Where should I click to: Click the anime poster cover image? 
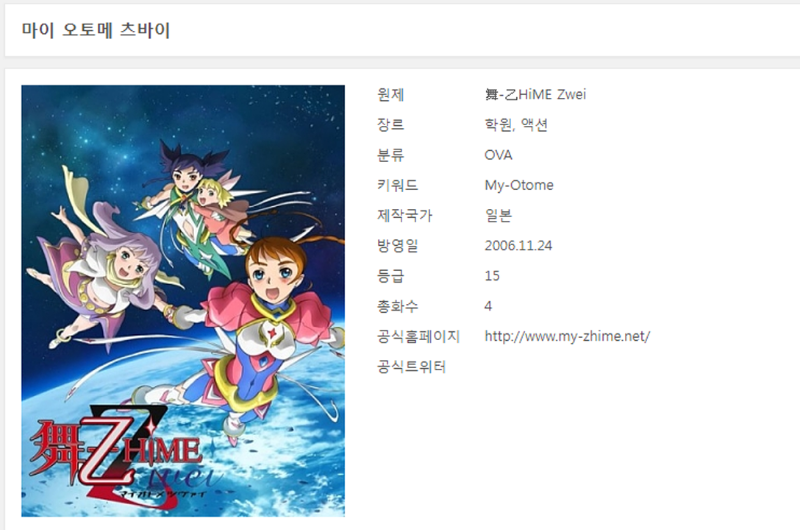pos(183,301)
